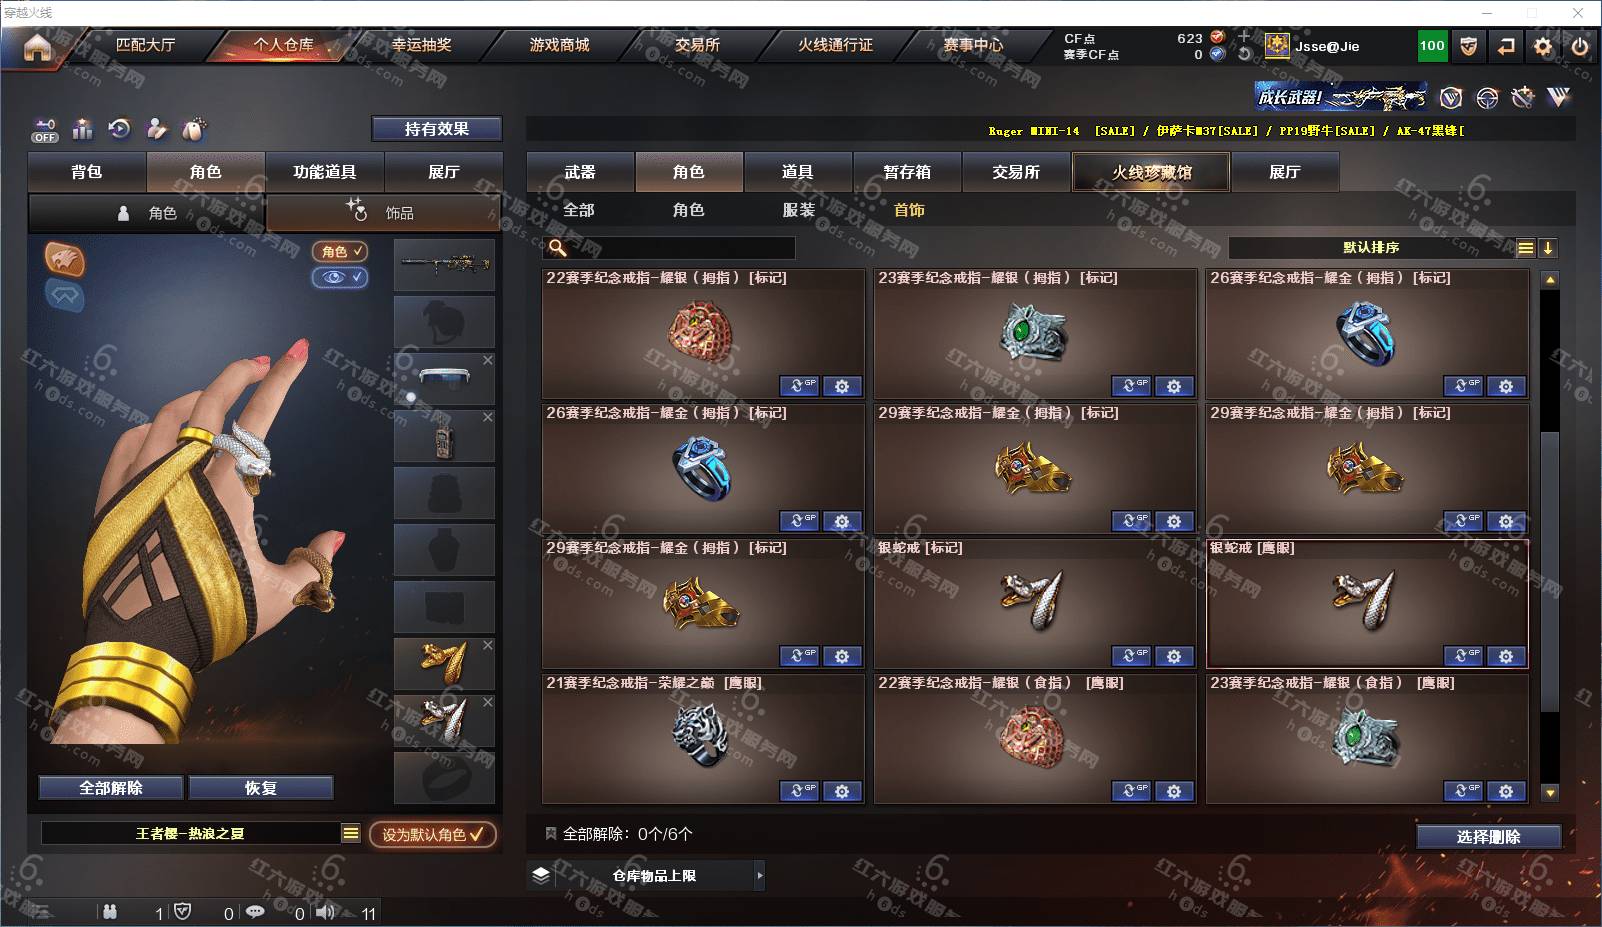Switch to the 火线珍藏馆 tab

(1151, 172)
